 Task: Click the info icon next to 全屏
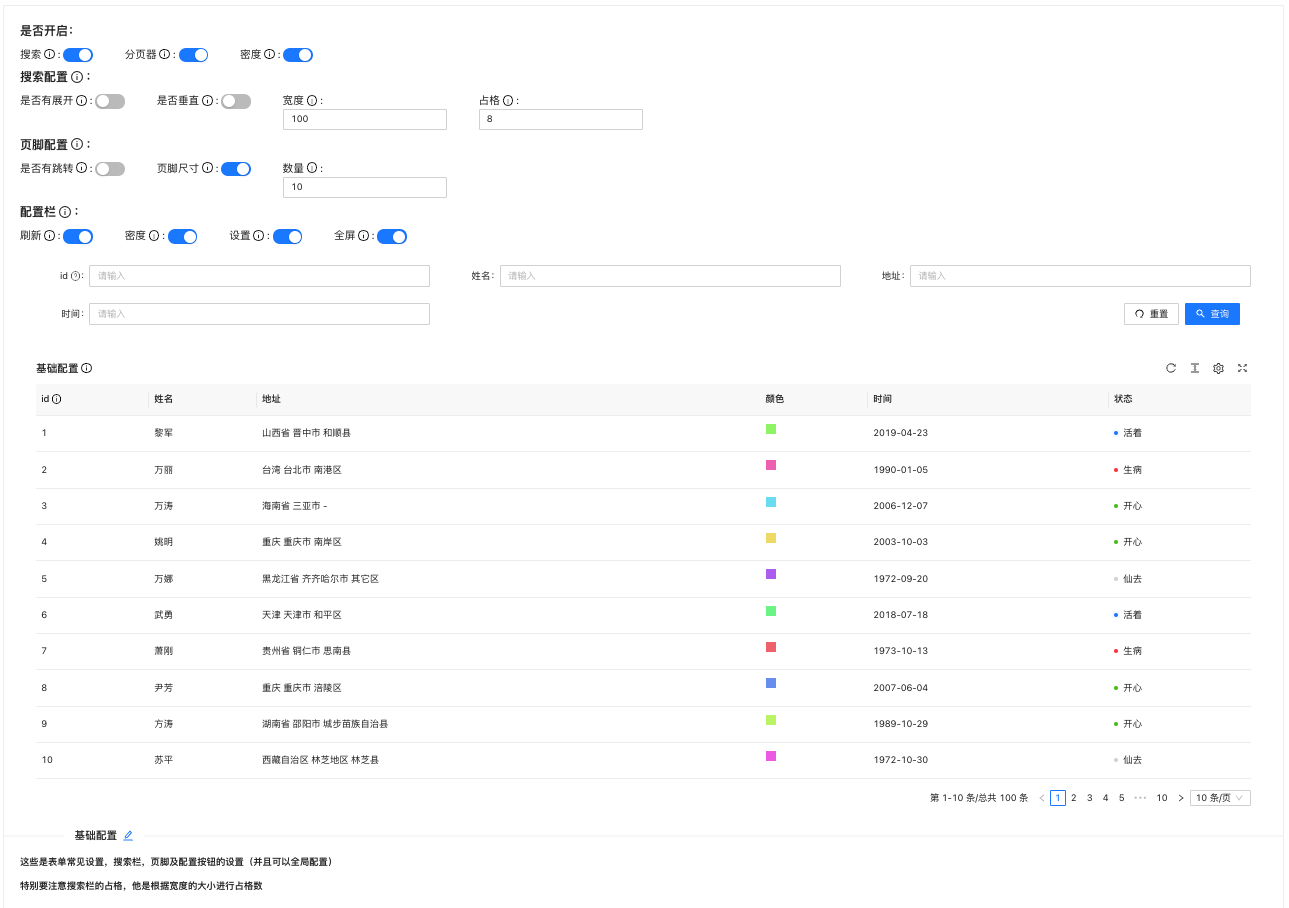[364, 236]
